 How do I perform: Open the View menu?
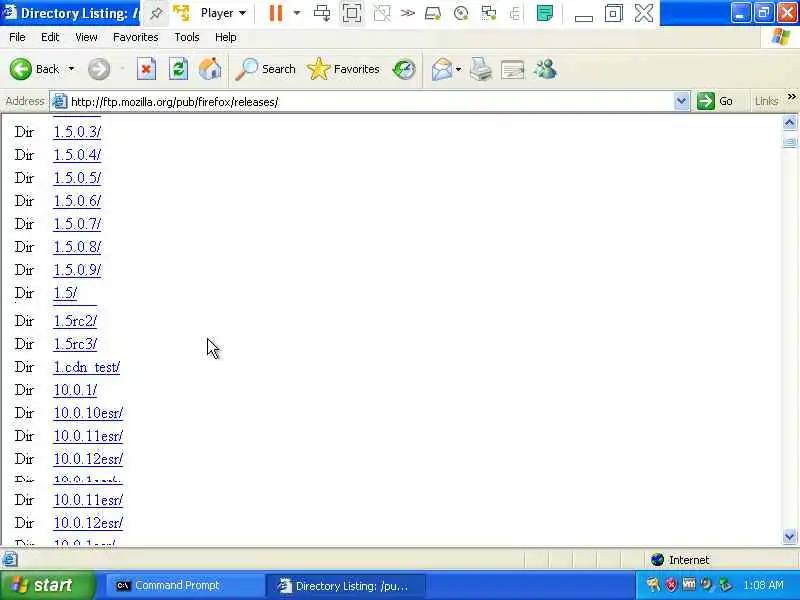pyautogui.click(x=86, y=37)
